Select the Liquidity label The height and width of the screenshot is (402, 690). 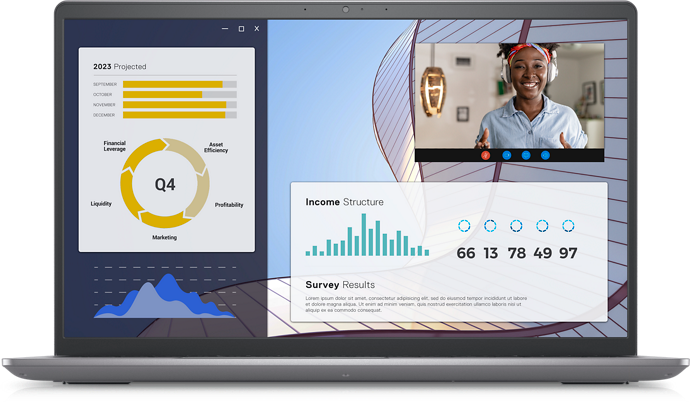point(101,204)
